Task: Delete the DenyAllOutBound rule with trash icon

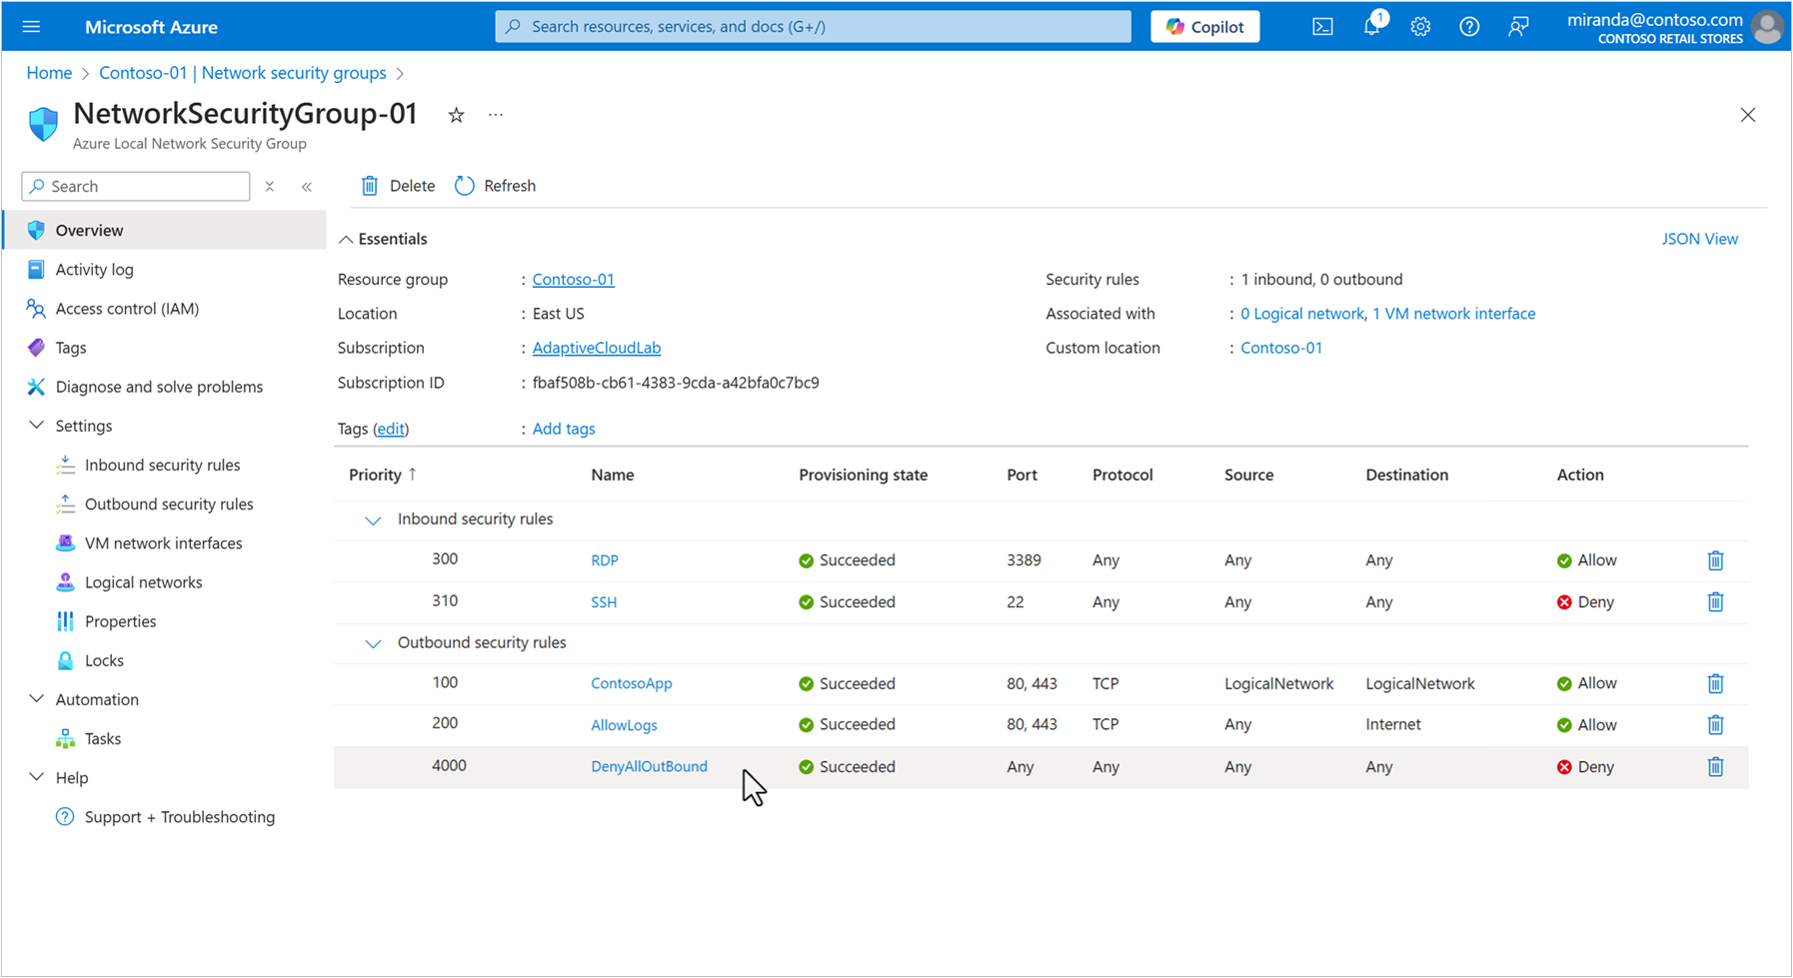Action: pos(1715,766)
